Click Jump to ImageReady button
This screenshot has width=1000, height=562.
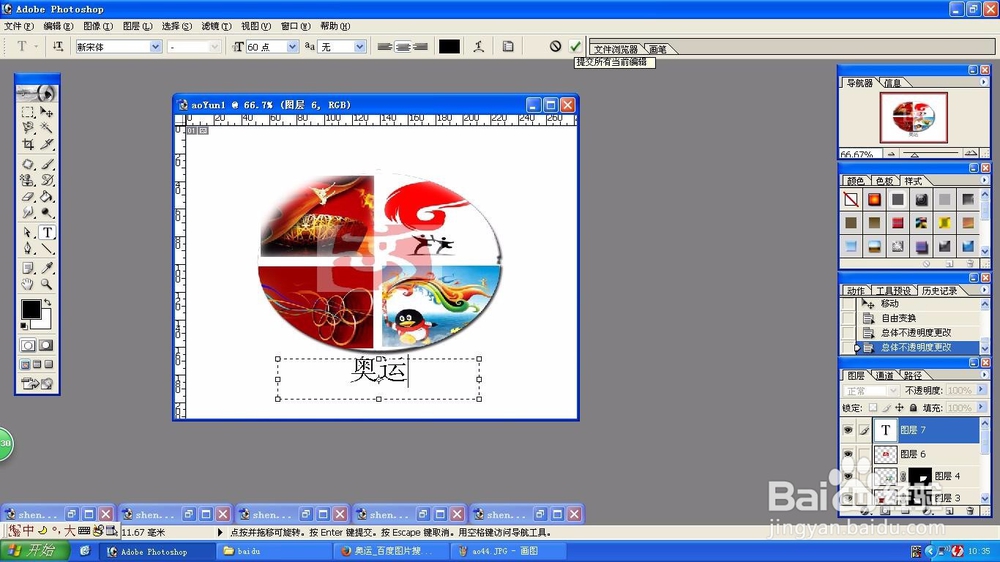pos(37,383)
